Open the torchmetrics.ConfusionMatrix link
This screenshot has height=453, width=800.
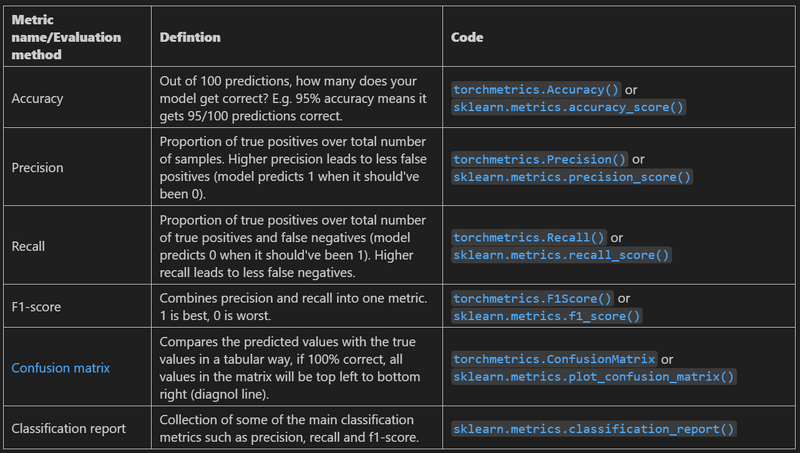coord(554,359)
